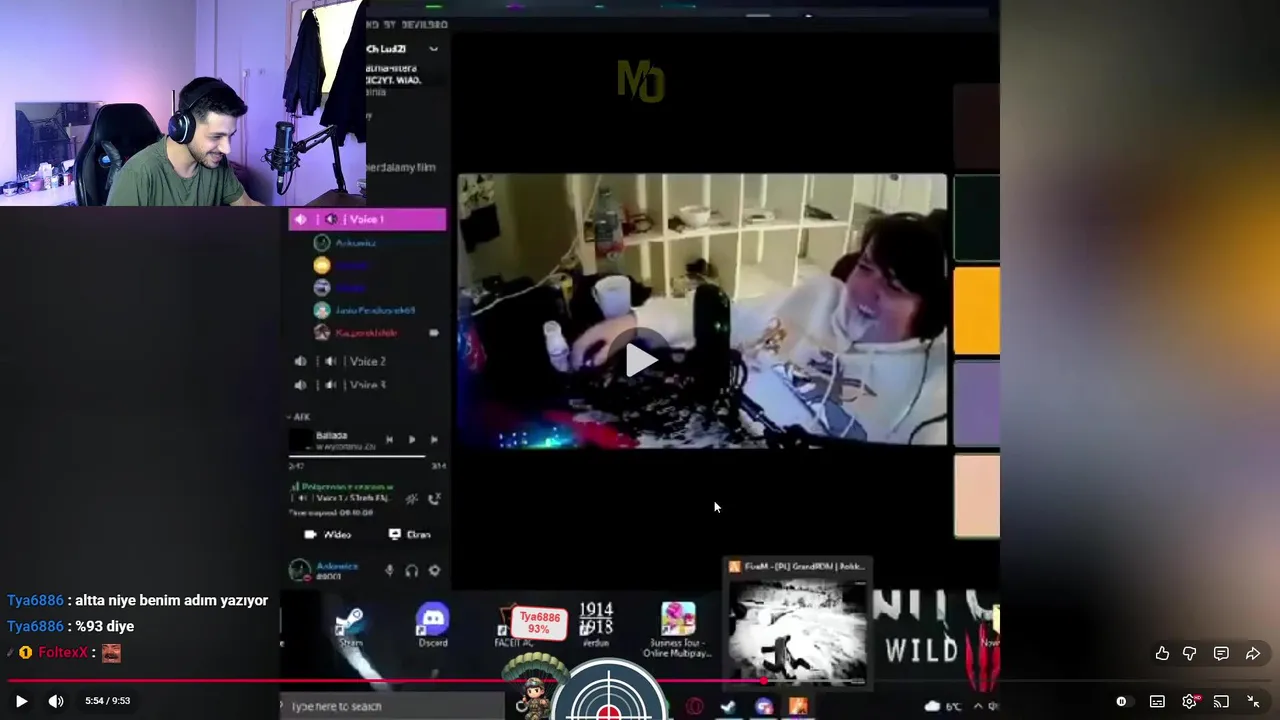The image size is (1280, 720).
Task: Exit fullscreen mode
Action: tap(1253, 702)
